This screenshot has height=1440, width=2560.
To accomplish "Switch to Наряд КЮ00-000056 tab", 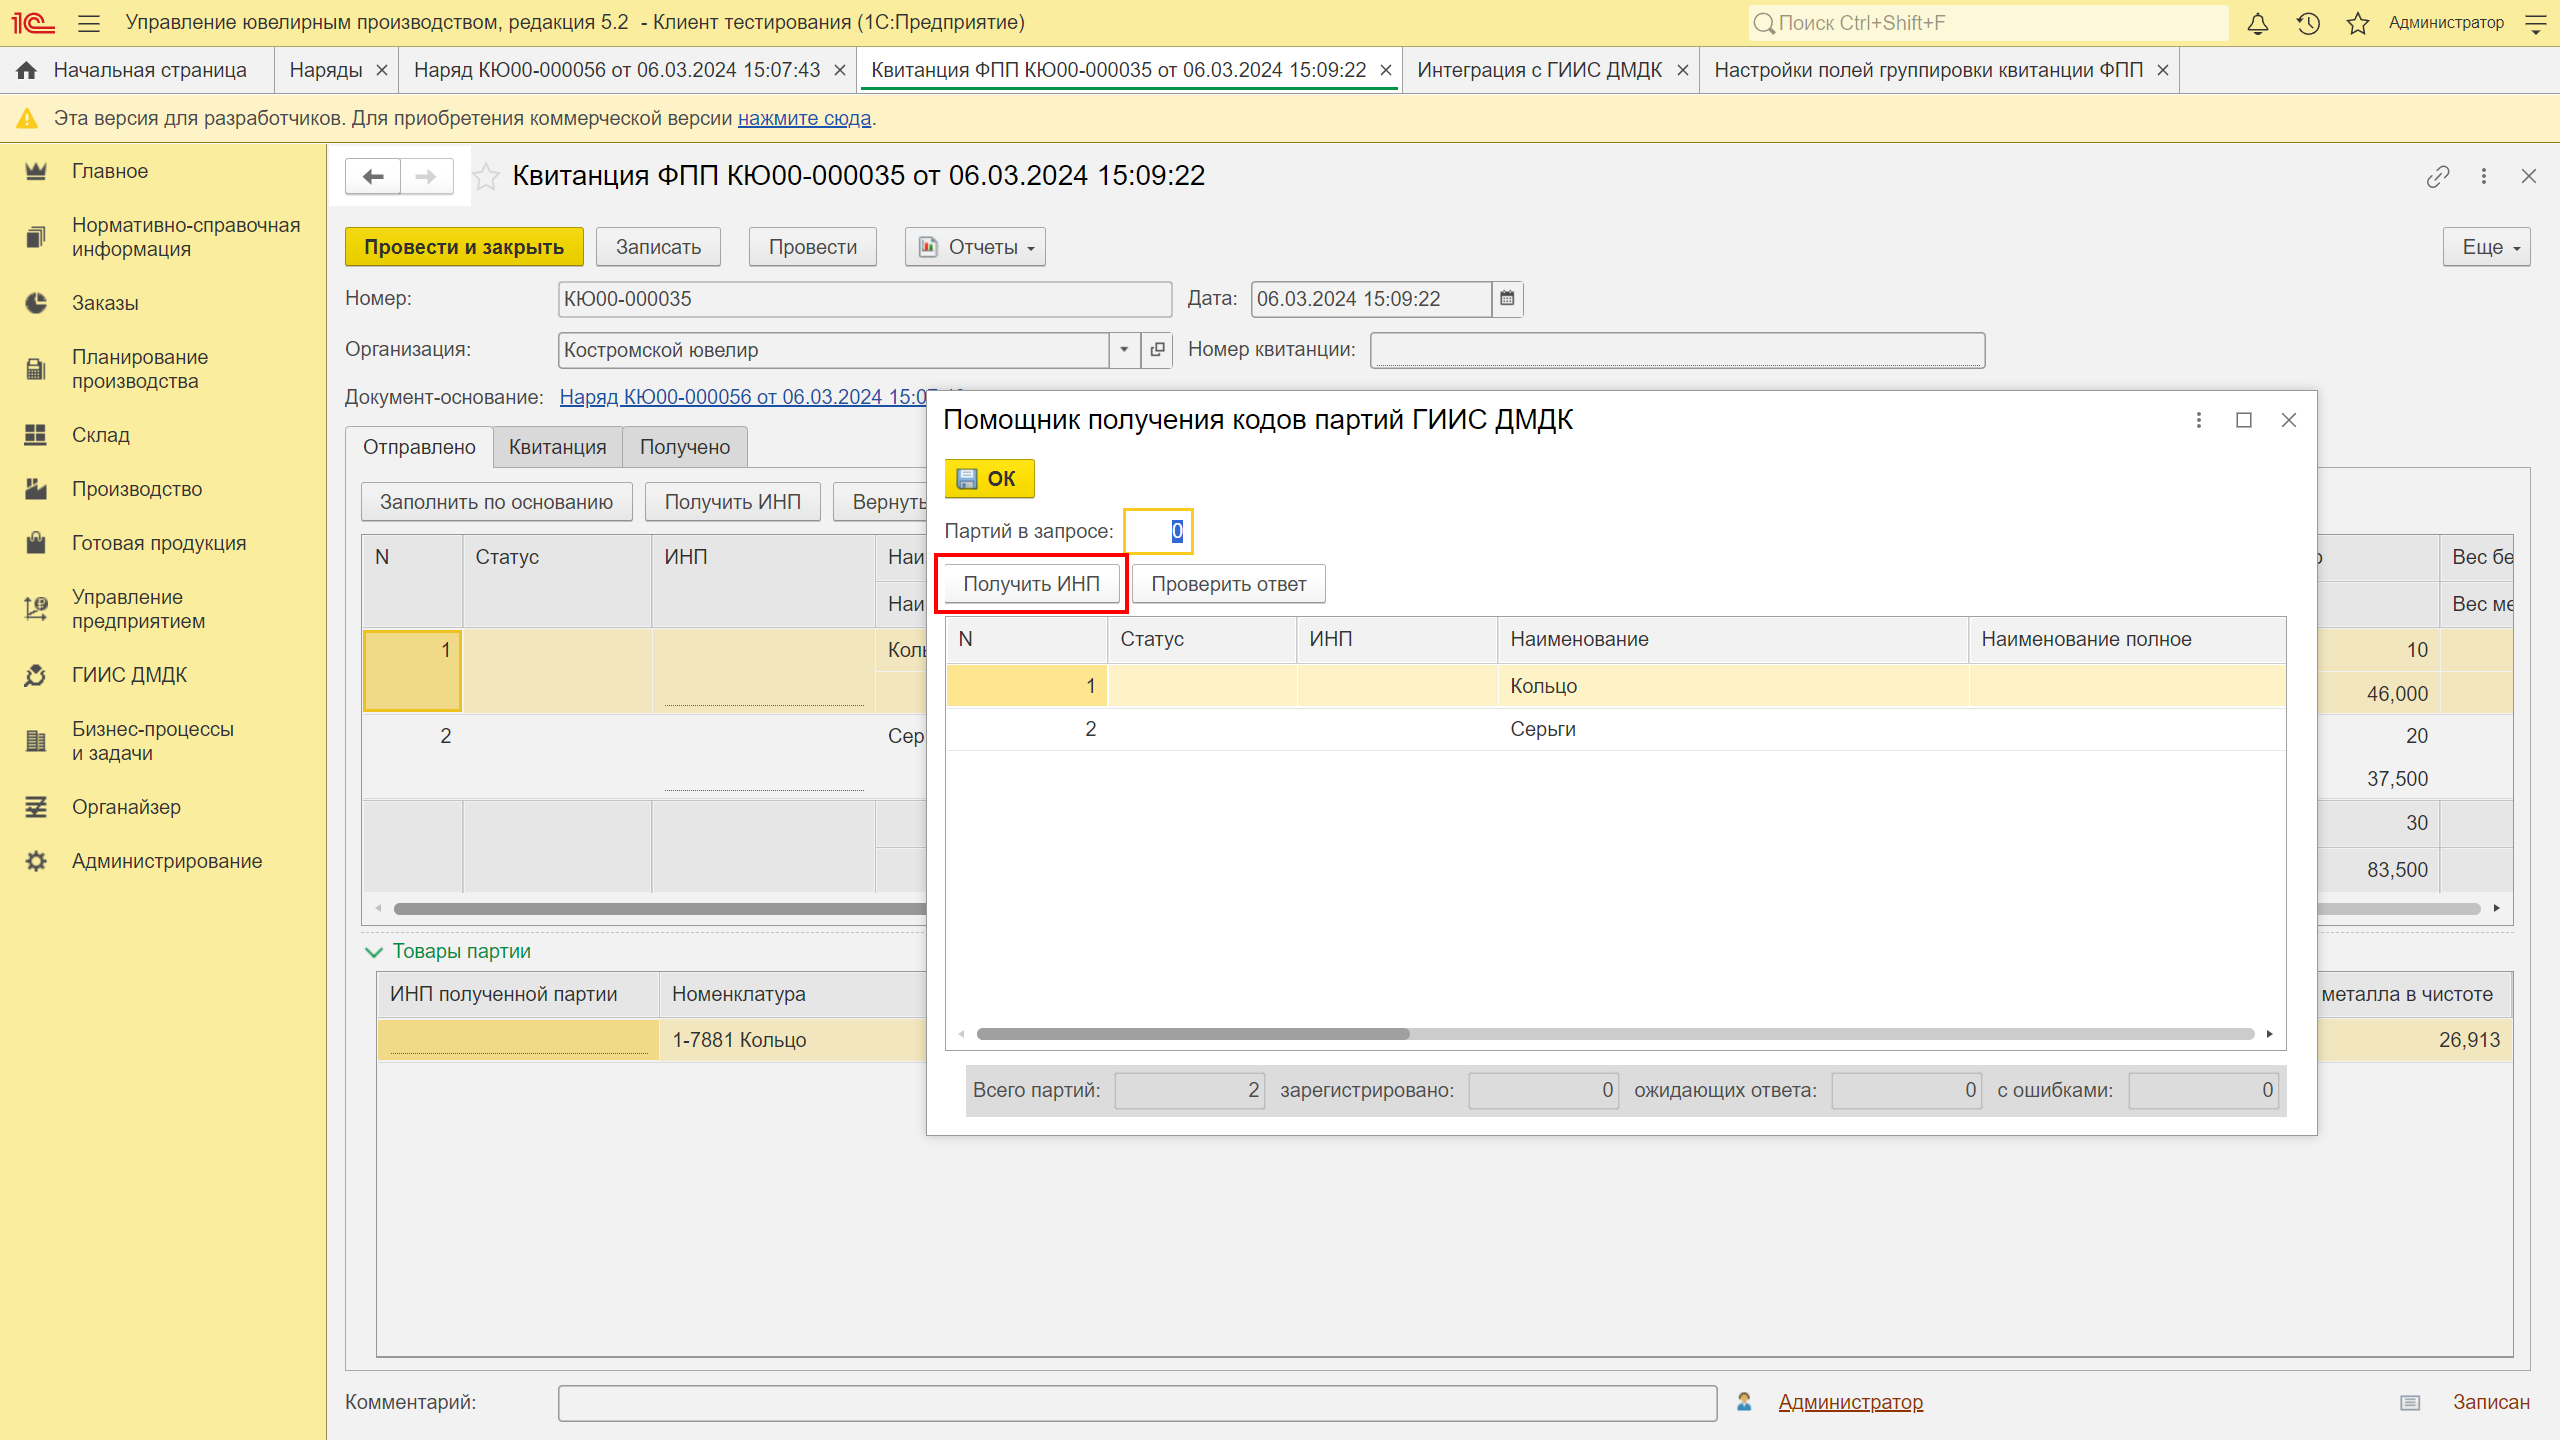I will coord(617,70).
